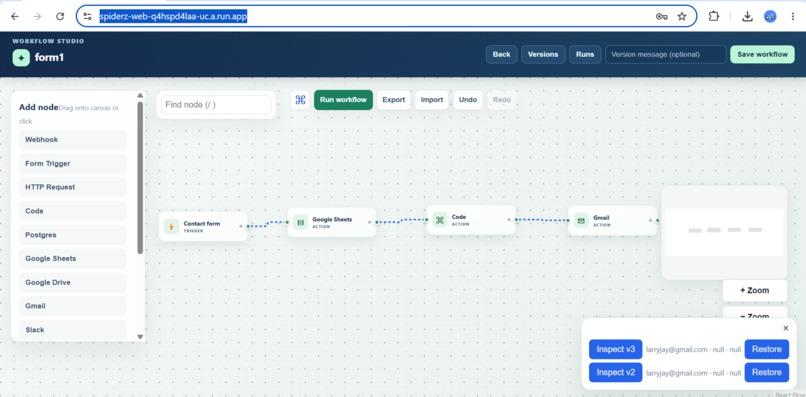Restore version v3
The height and width of the screenshot is (397, 806).
766,349
